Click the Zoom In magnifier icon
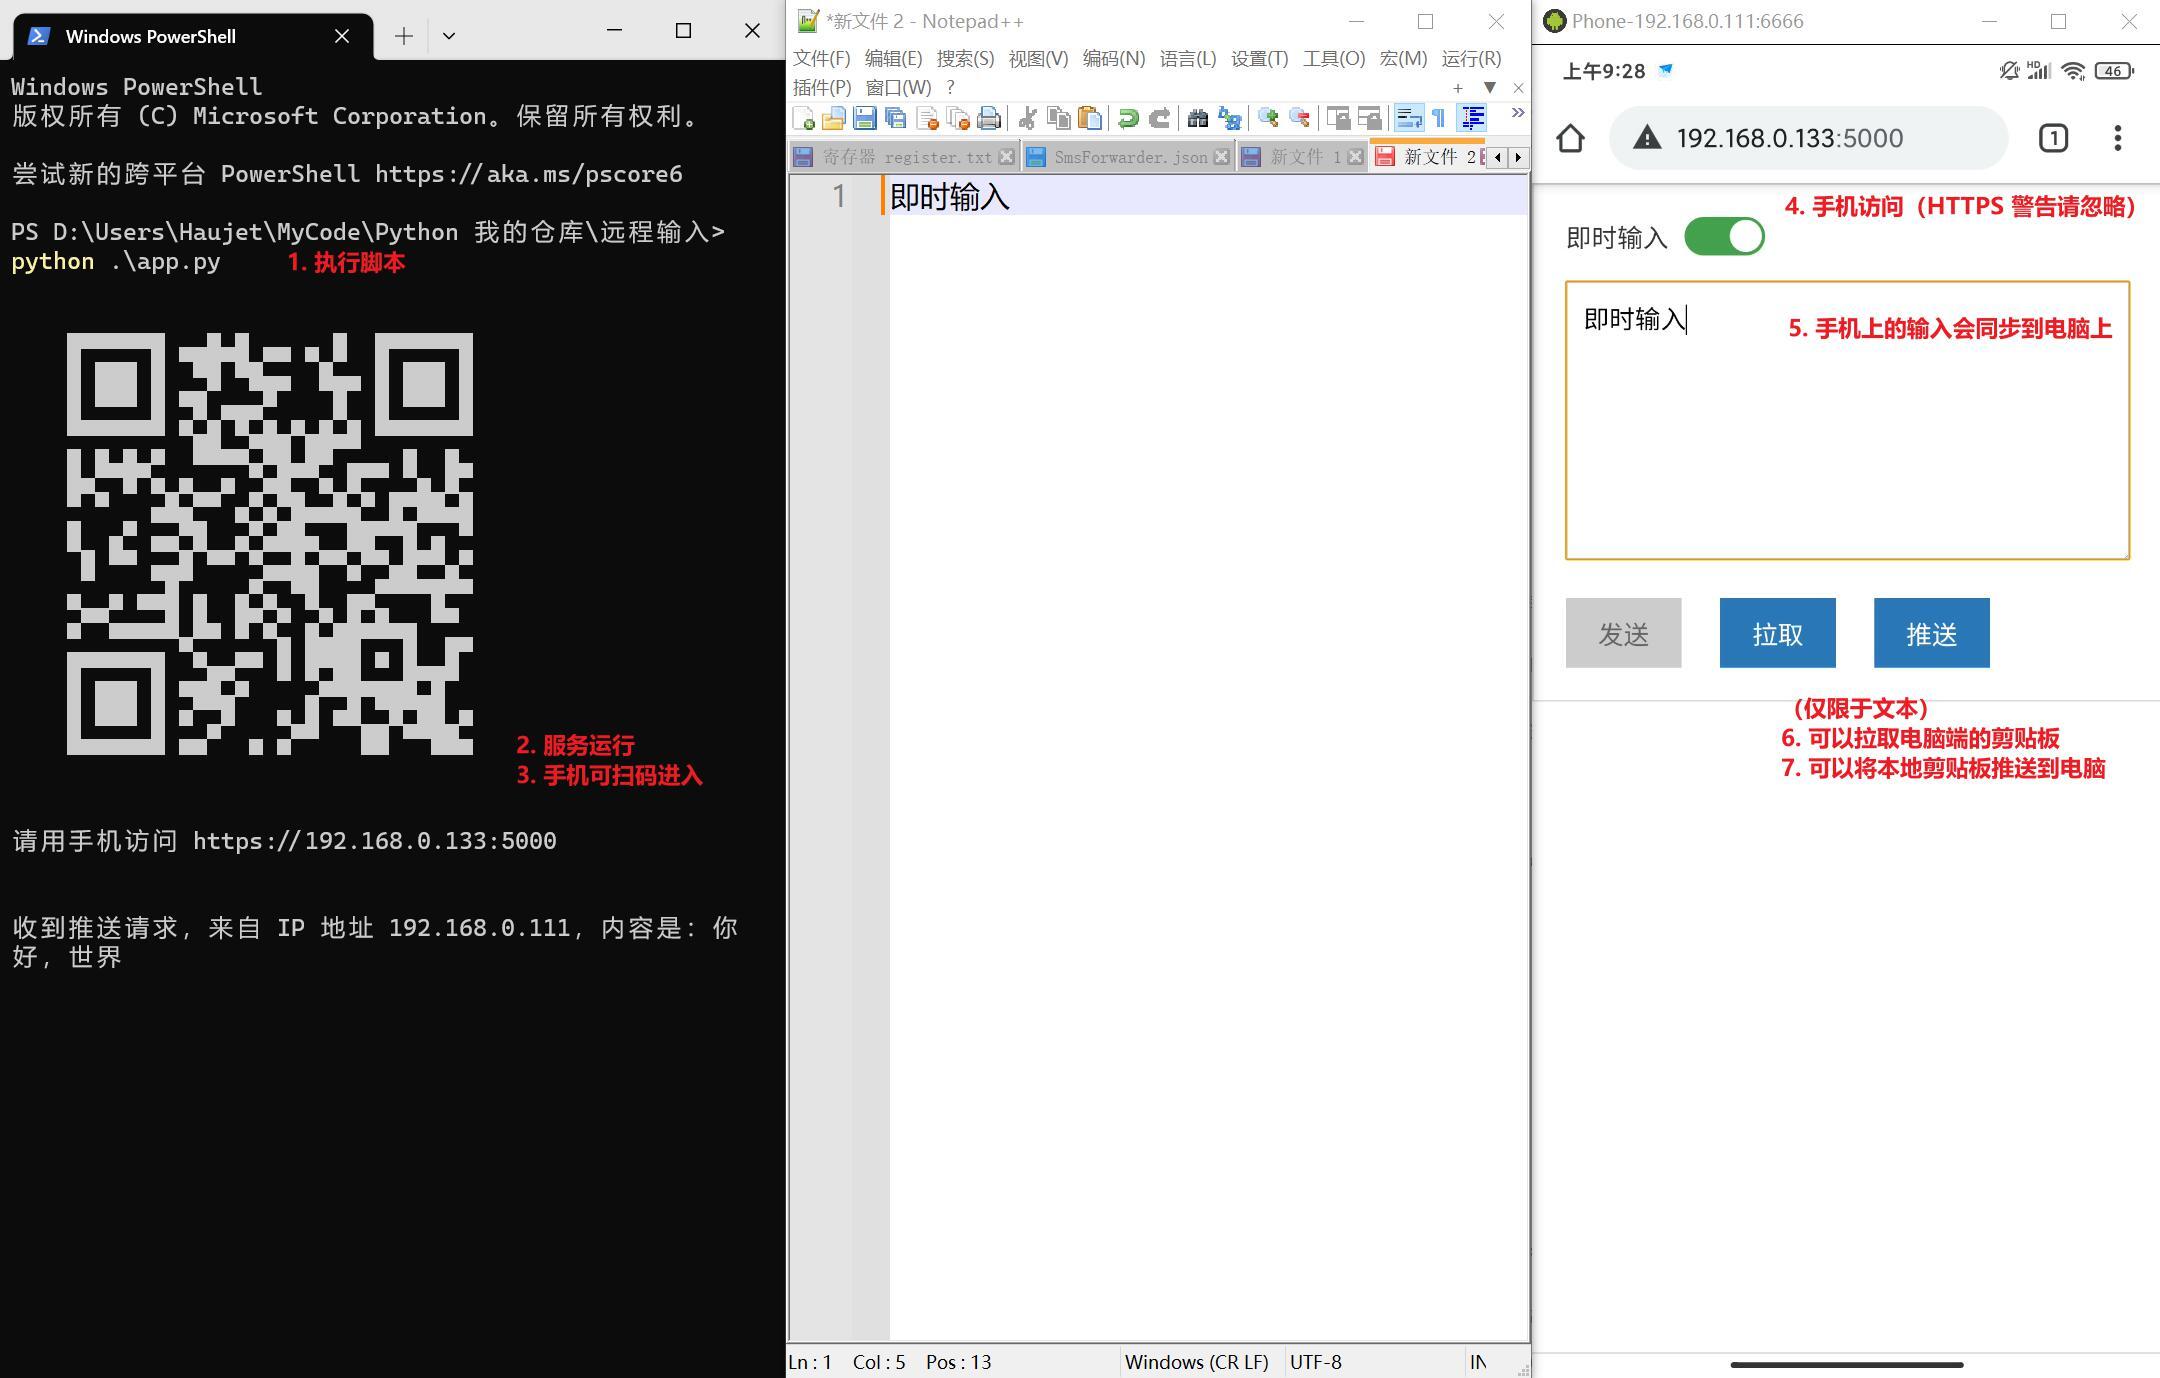Image resolution: width=2160 pixels, height=1378 pixels. click(x=1268, y=119)
